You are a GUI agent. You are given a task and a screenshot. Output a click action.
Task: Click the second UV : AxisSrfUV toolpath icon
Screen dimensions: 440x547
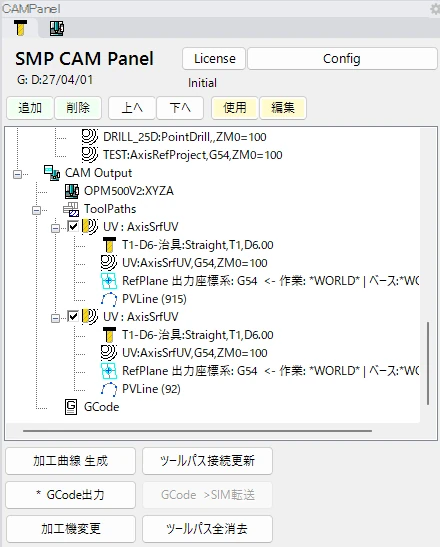(90, 316)
